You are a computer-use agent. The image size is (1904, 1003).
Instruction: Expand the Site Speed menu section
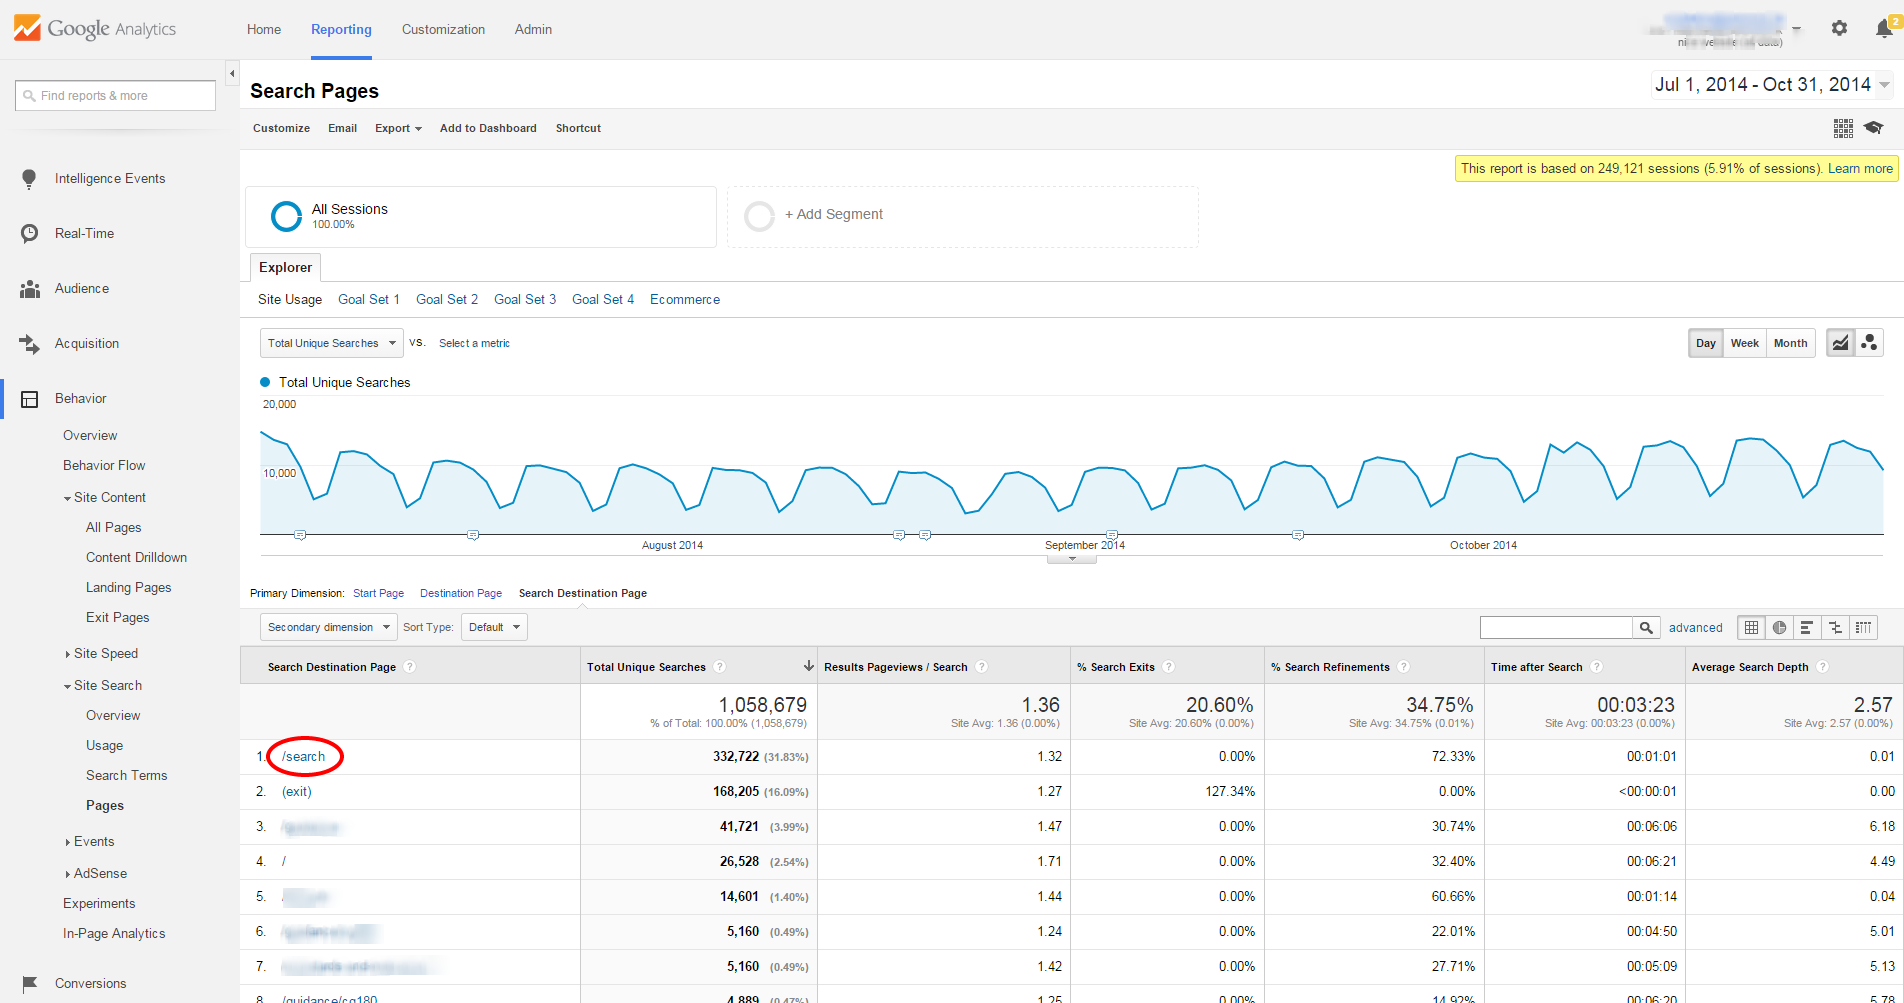105,653
